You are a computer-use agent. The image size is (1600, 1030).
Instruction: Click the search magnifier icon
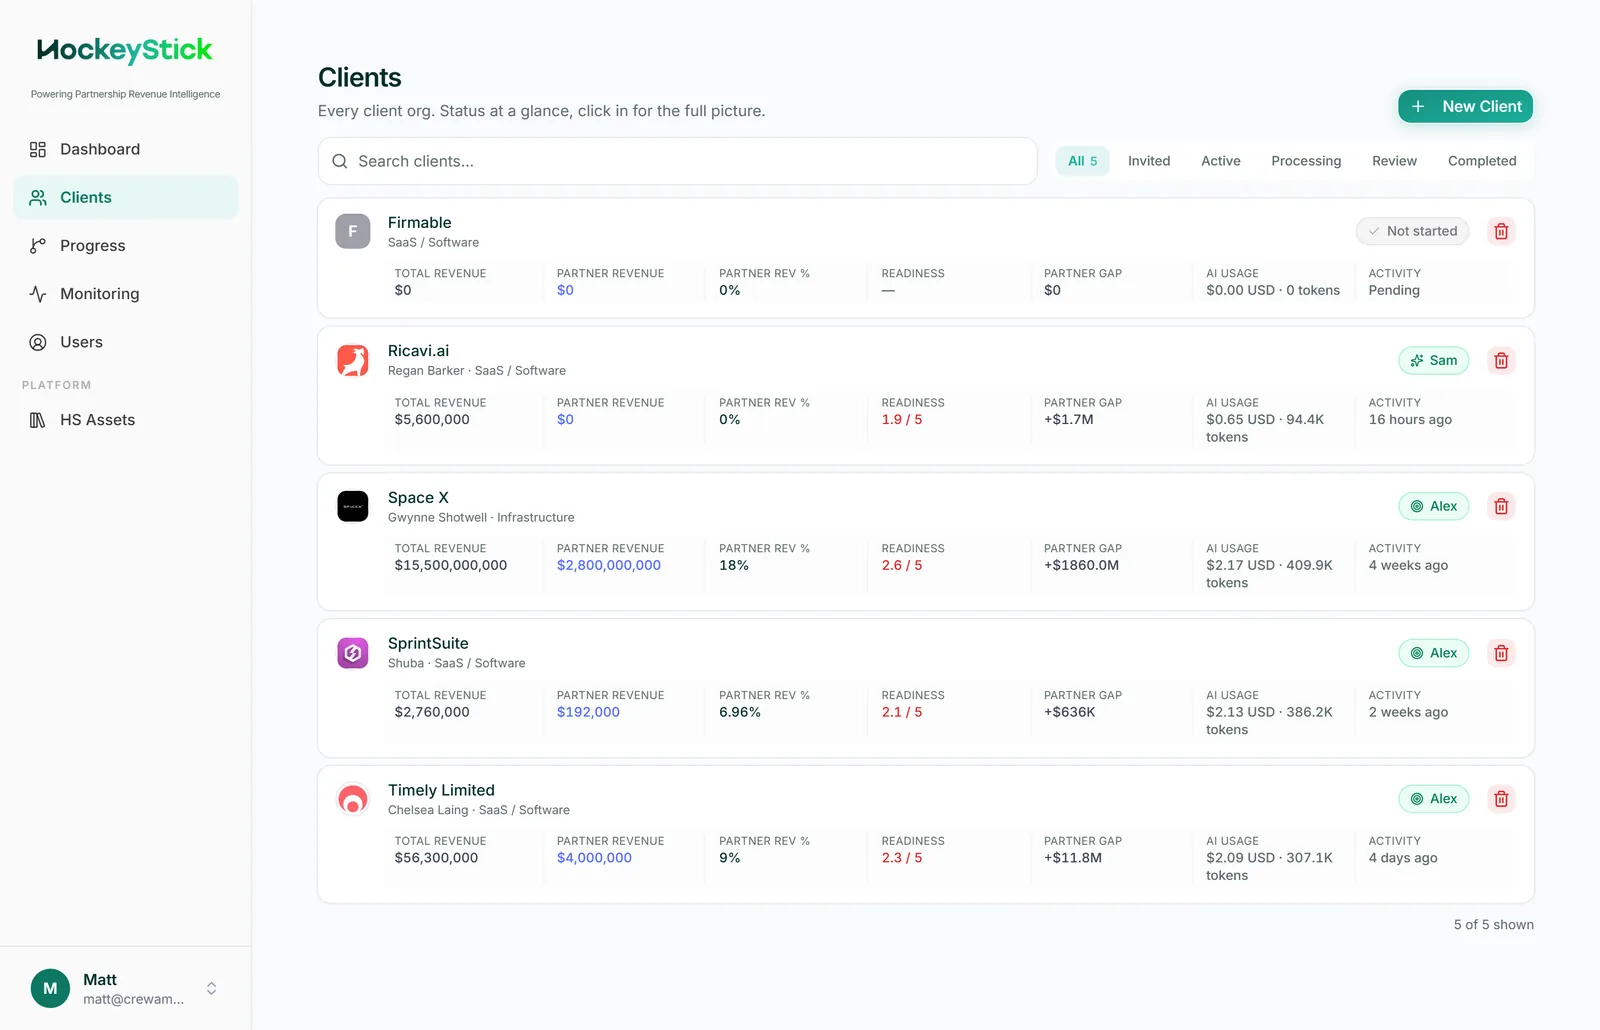(x=340, y=161)
